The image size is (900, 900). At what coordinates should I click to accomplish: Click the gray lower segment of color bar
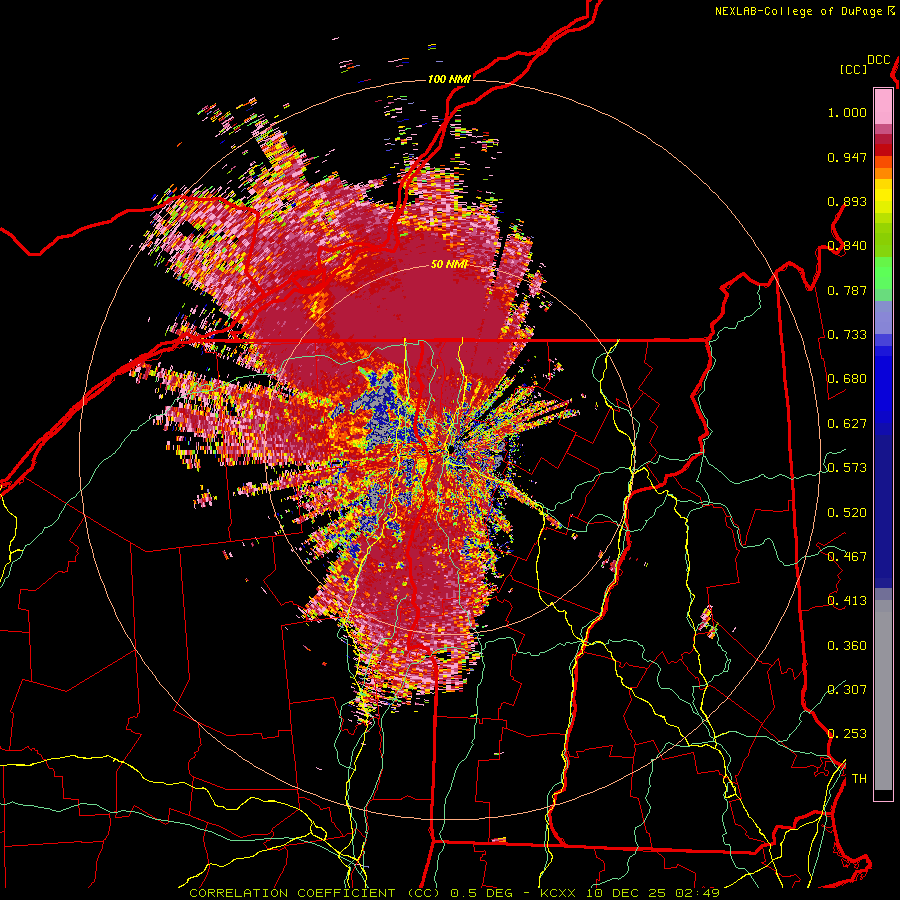pos(883,695)
